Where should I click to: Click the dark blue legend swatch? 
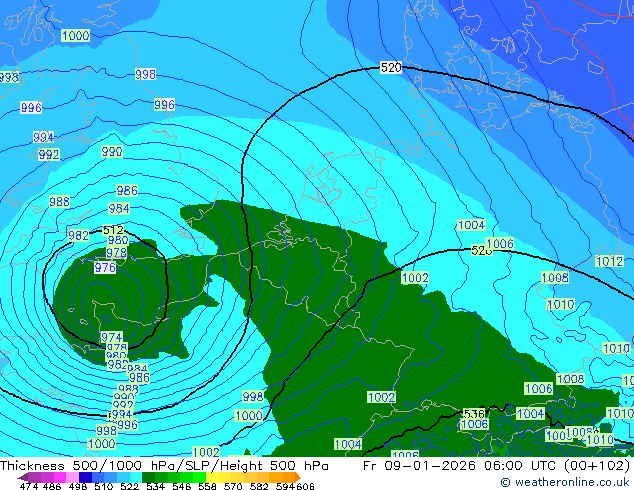pyautogui.click(x=85, y=477)
